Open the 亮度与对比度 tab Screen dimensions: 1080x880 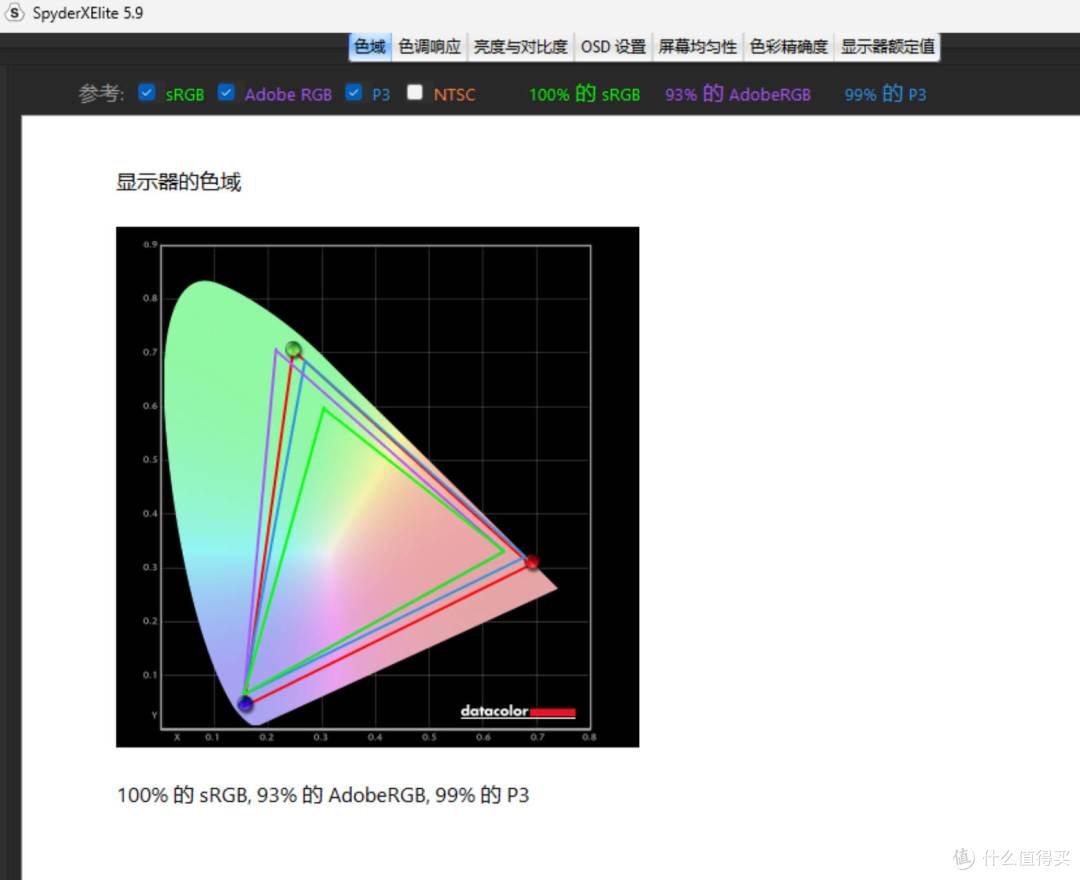tap(521, 47)
